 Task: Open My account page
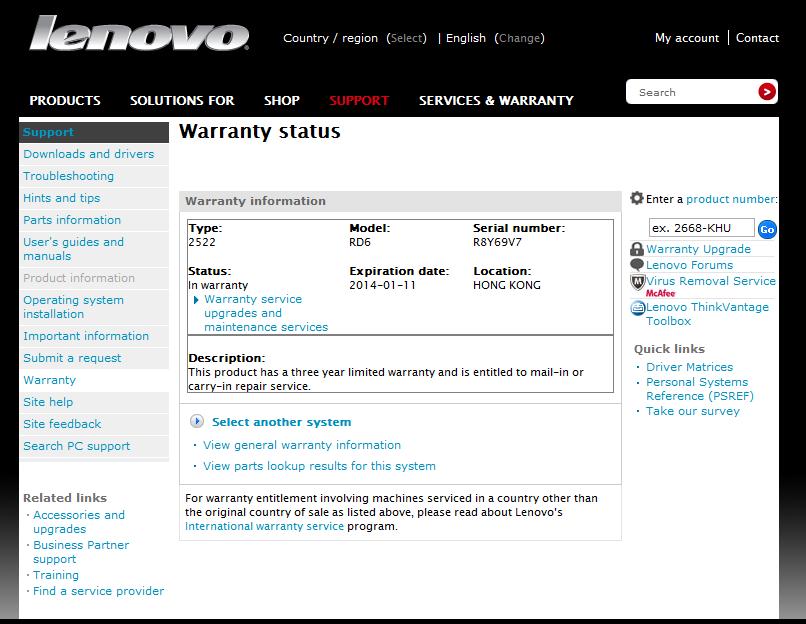pyautogui.click(x=686, y=38)
